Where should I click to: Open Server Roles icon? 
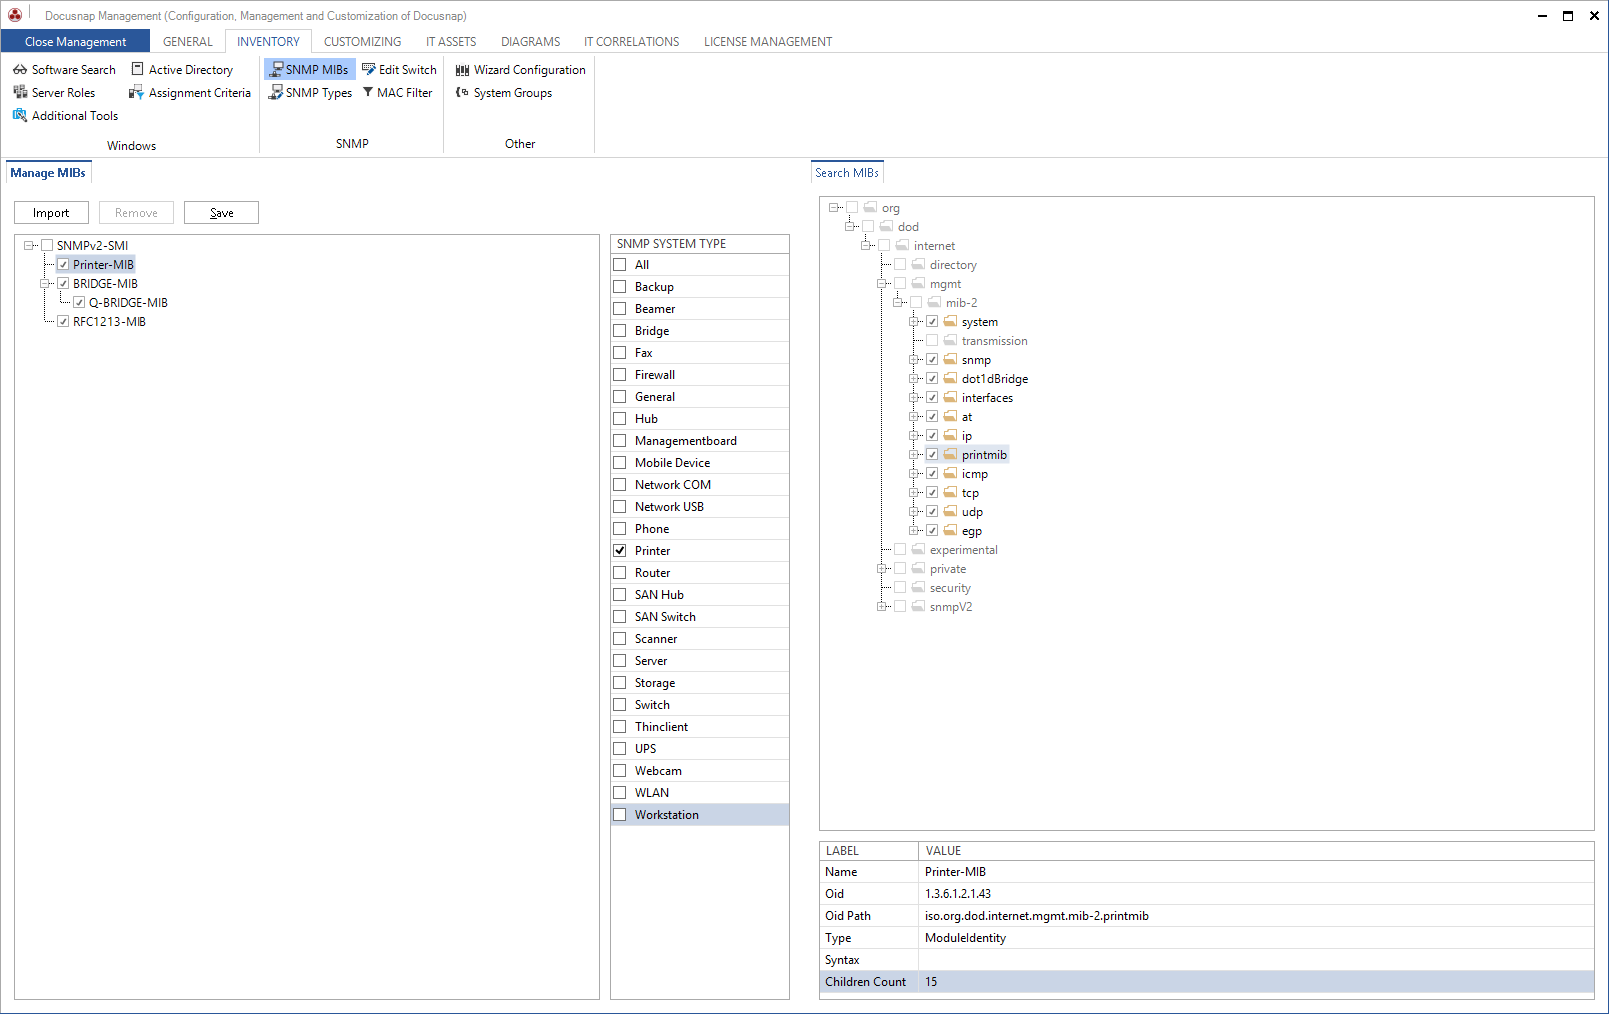[x=20, y=92]
